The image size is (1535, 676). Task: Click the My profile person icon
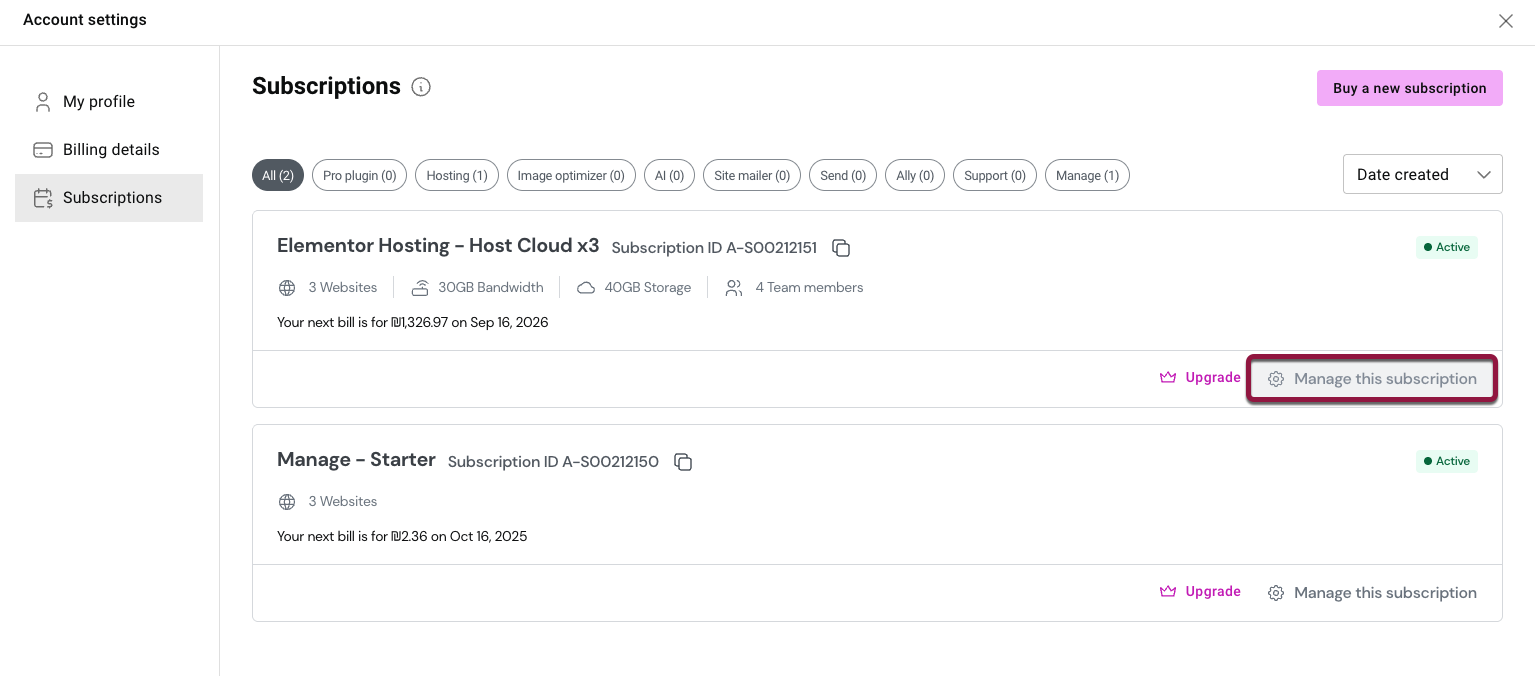[42, 102]
